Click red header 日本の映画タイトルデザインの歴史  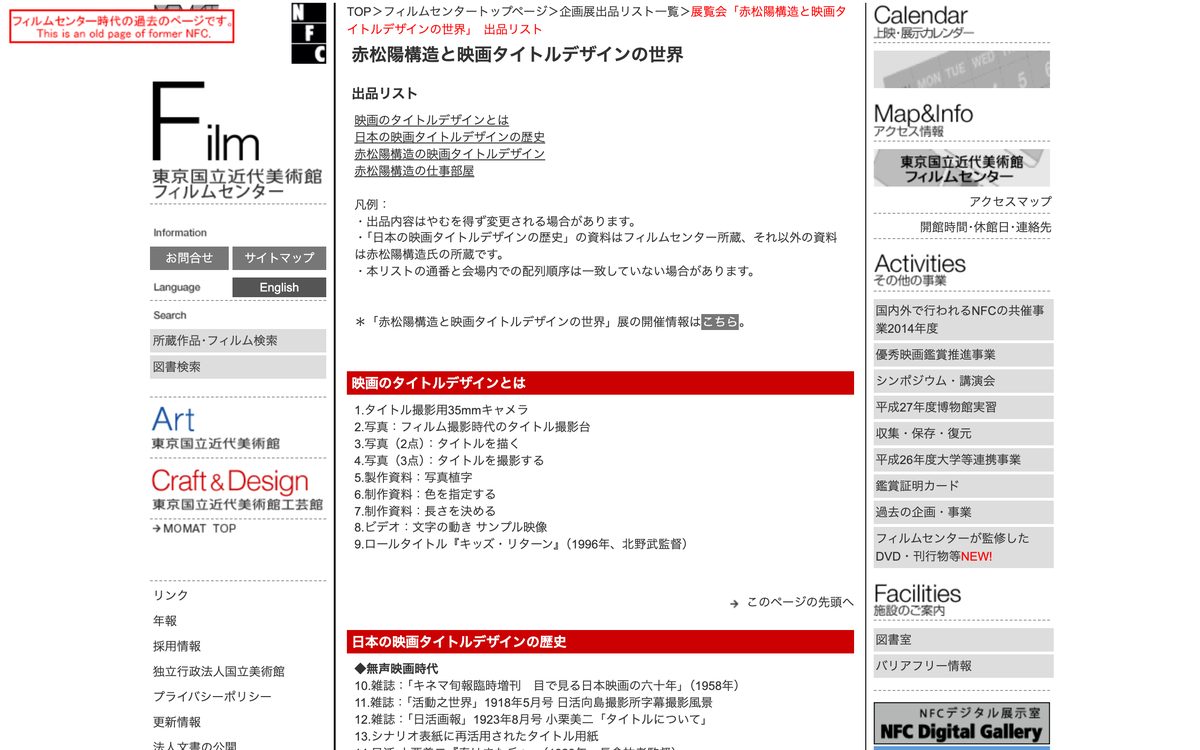(600, 642)
